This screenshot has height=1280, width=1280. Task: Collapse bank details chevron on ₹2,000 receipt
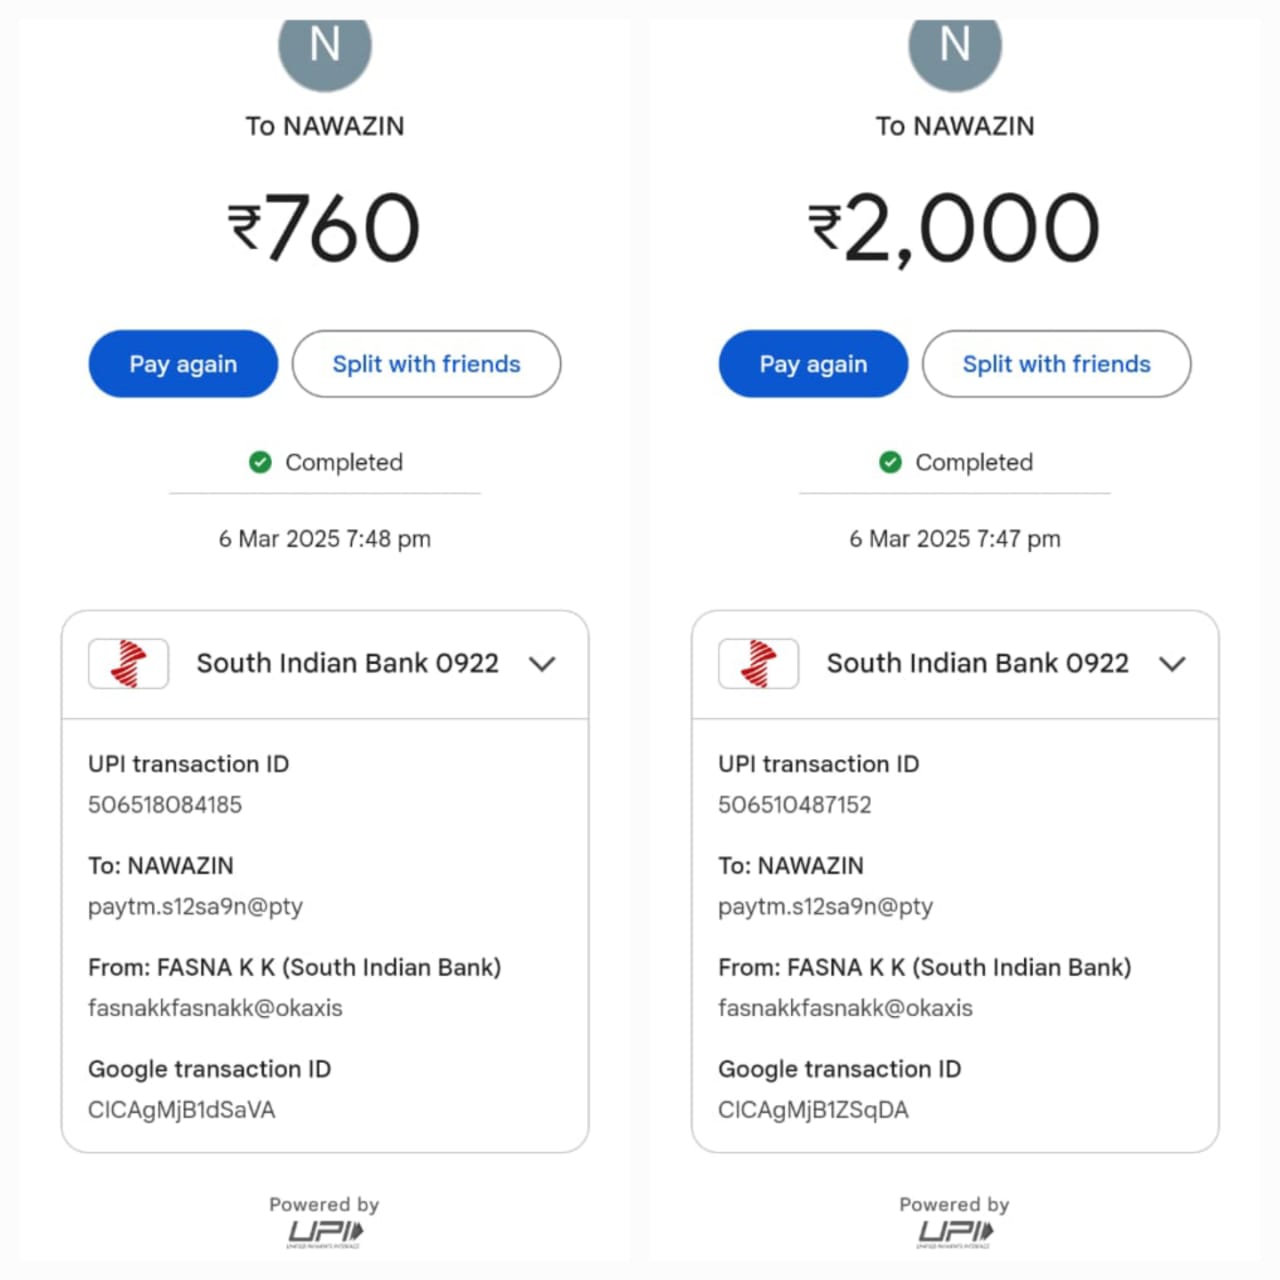(x=1172, y=664)
